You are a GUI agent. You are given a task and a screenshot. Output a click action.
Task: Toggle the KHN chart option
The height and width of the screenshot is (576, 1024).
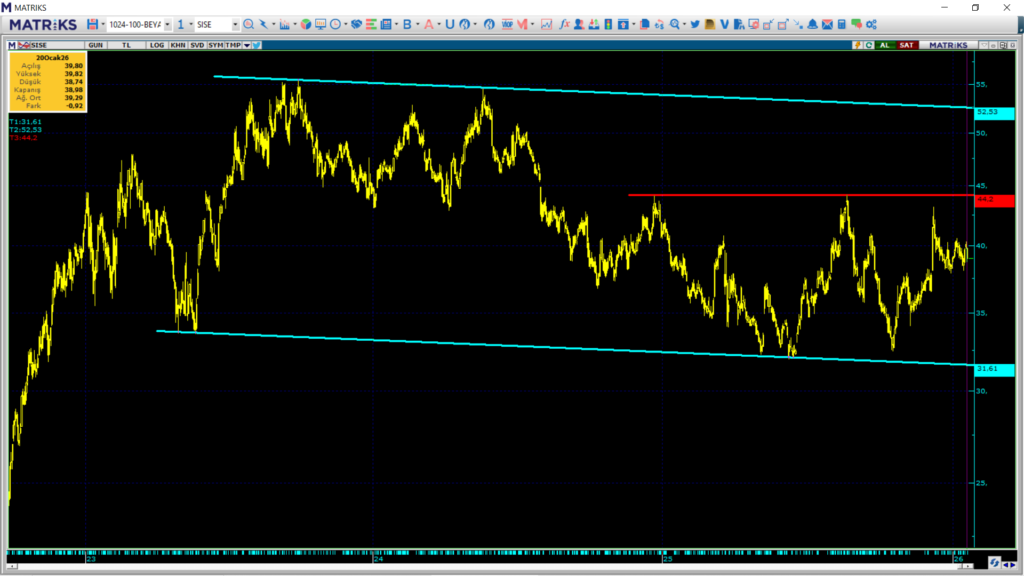(177, 45)
